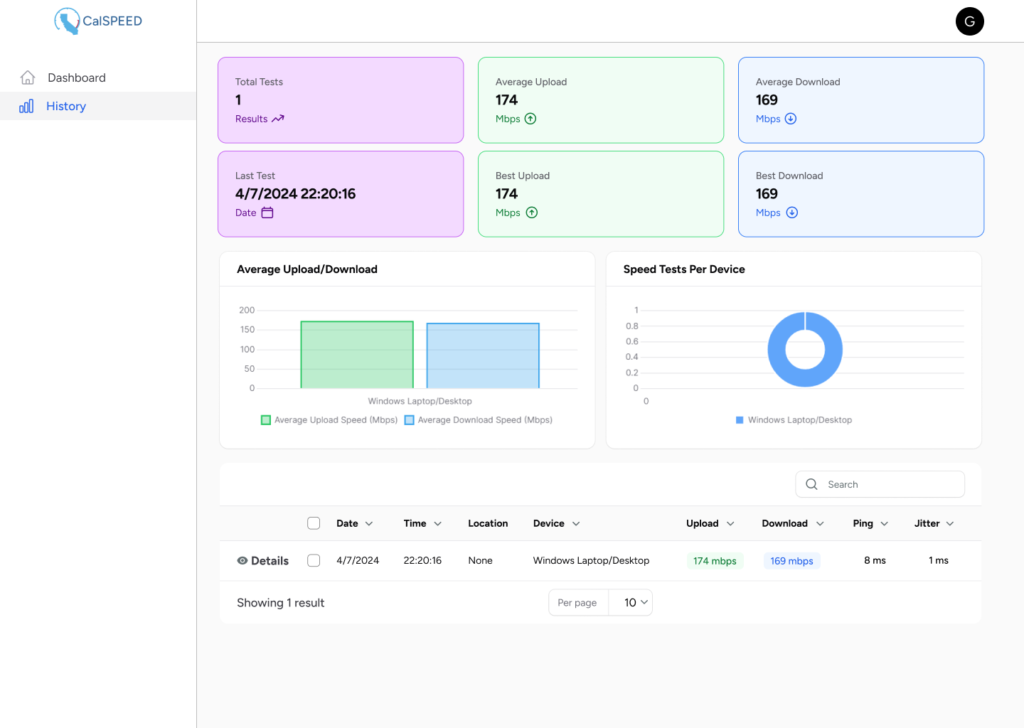Click the down-arrow icon in Average Download card
The height and width of the screenshot is (728, 1024).
[791, 119]
